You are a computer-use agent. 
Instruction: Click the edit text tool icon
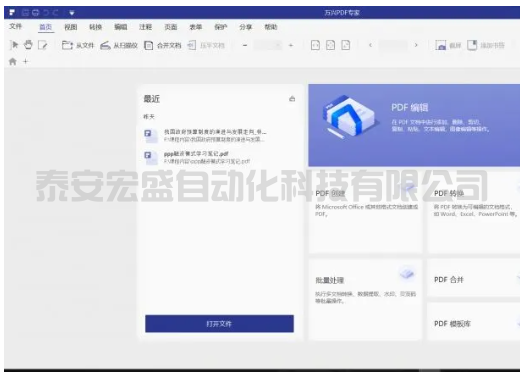click(43, 45)
